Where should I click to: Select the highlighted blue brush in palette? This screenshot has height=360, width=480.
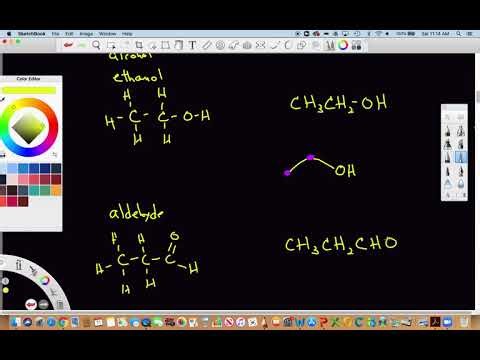[x=461, y=157]
